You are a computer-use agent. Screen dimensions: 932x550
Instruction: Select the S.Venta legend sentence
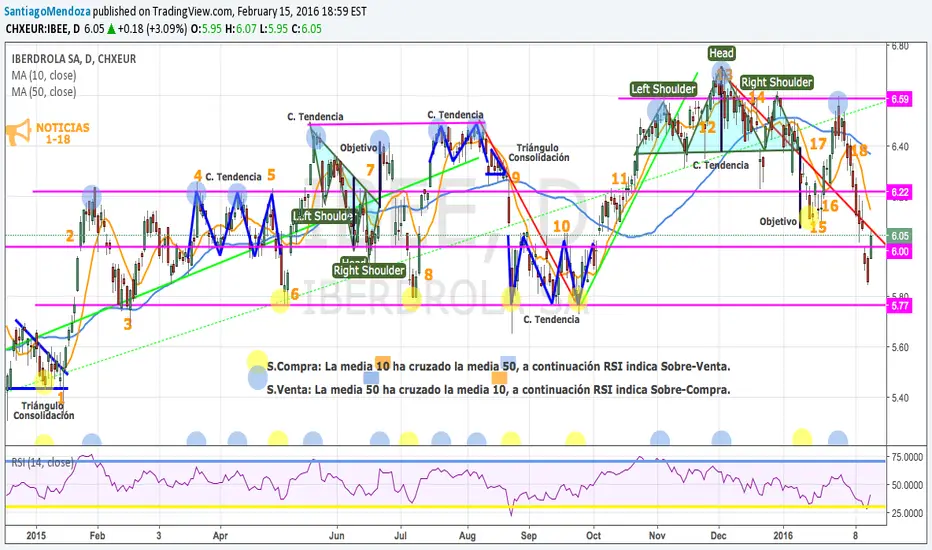pos(498,389)
